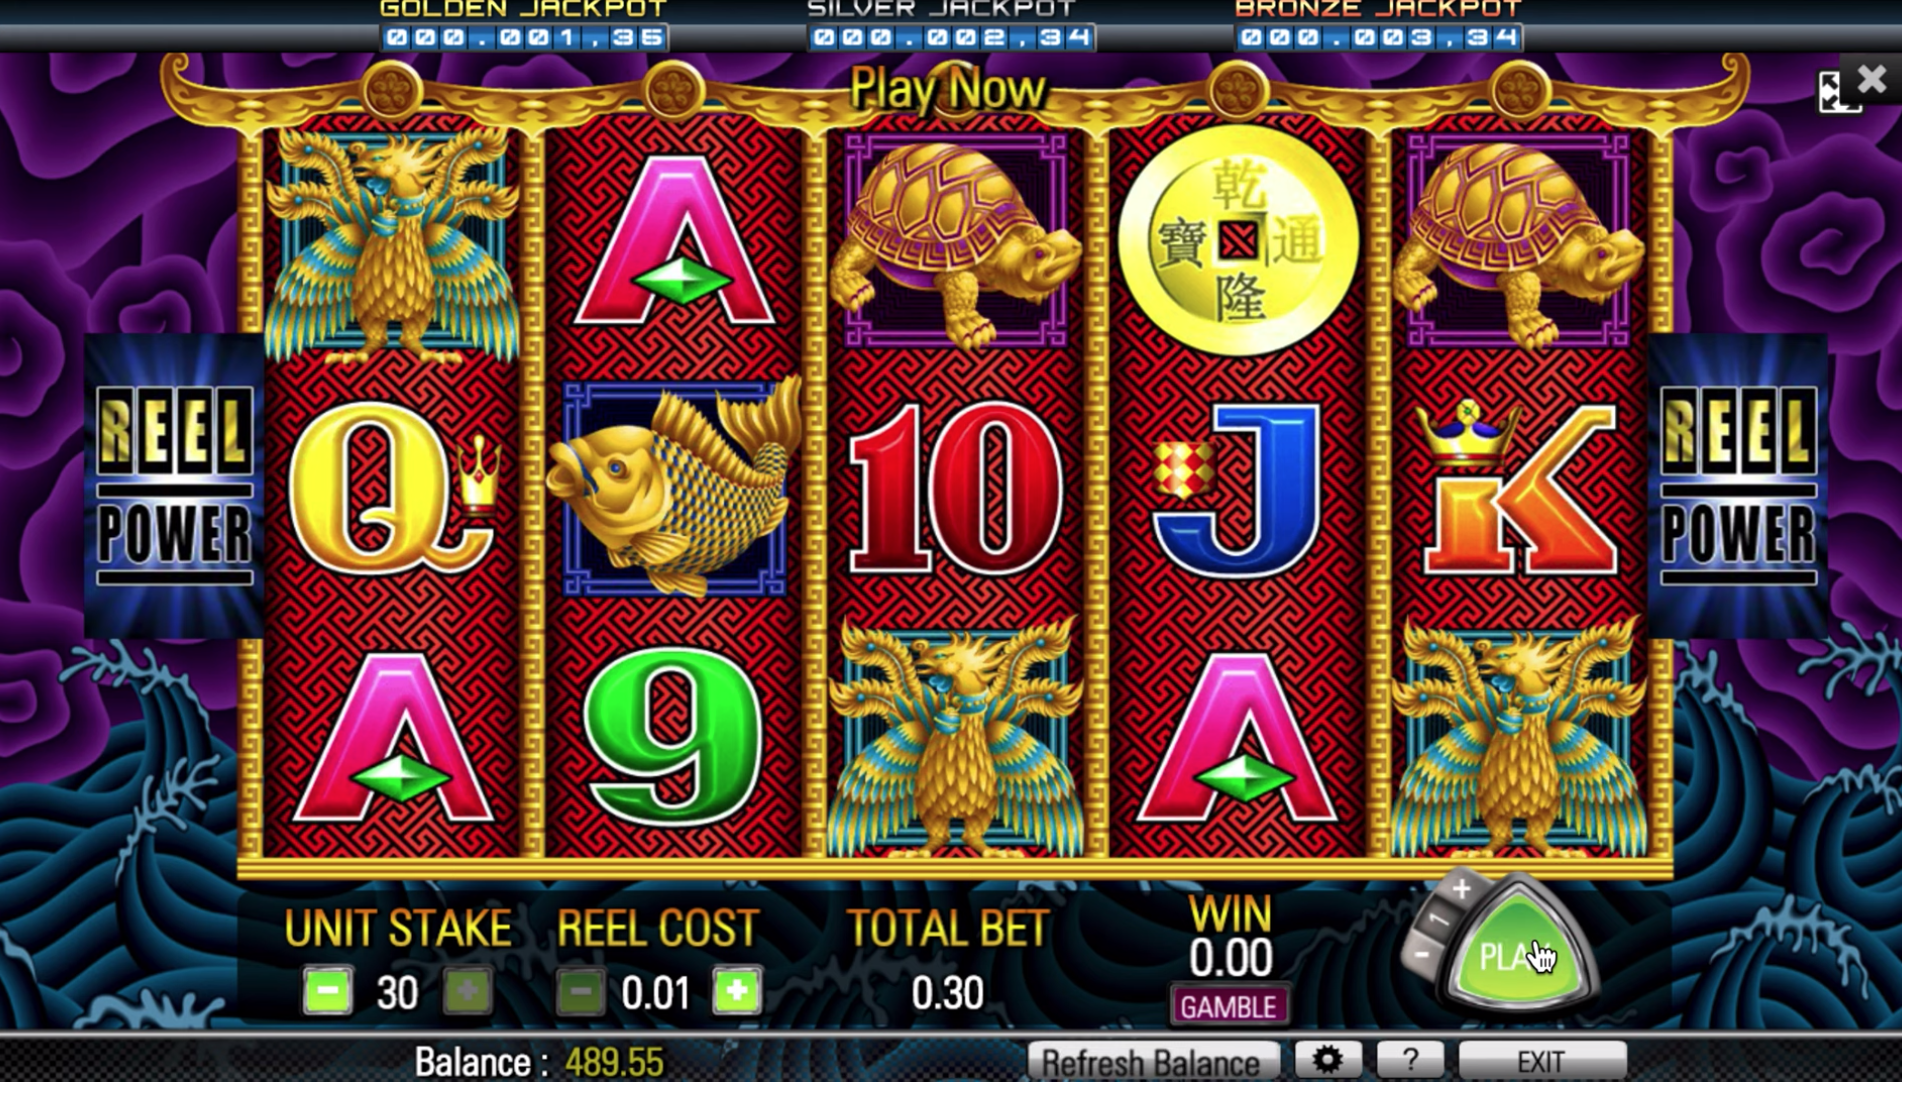
Task: Decrease reel cost with minus button
Action: coord(580,991)
